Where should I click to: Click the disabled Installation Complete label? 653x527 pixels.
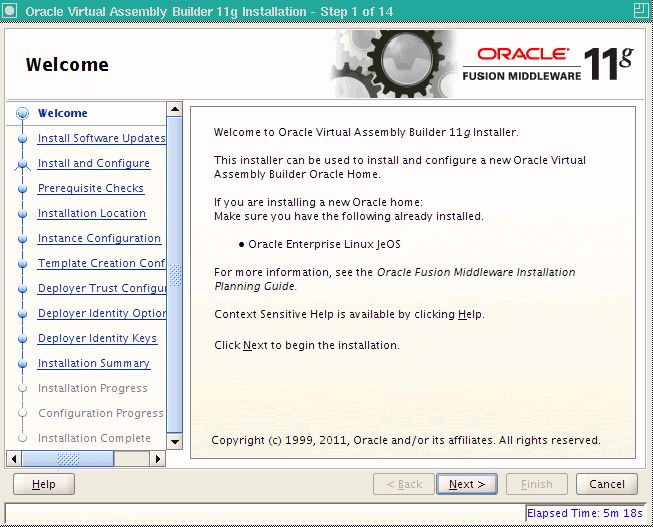[94, 438]
